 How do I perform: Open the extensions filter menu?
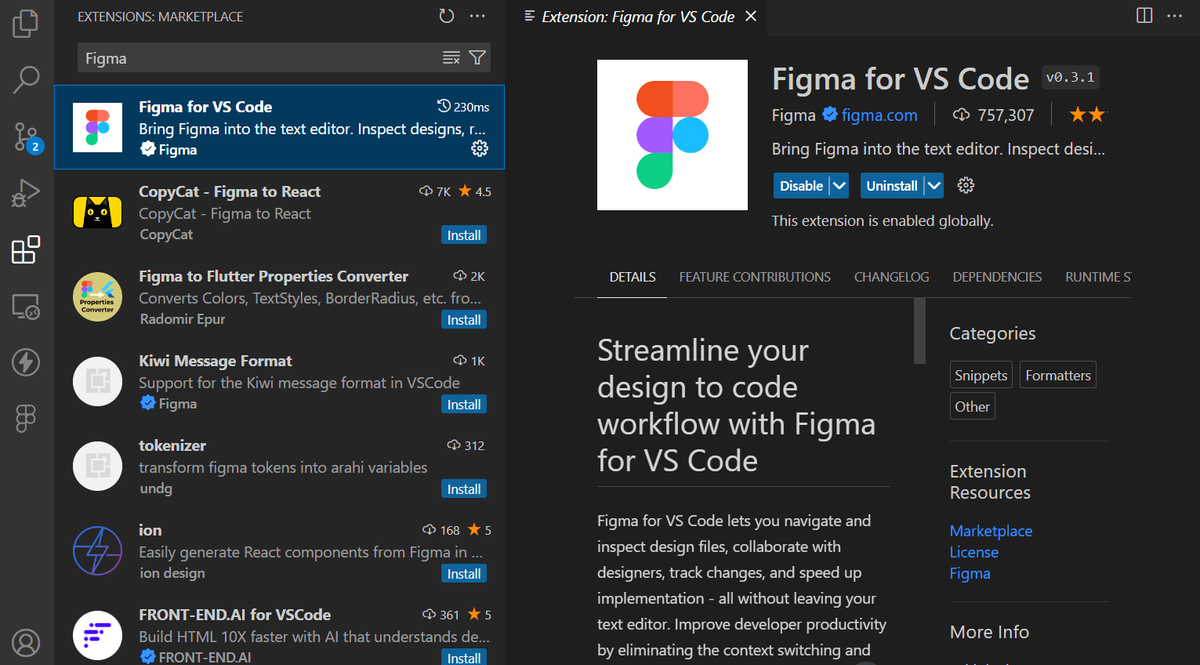478,58
